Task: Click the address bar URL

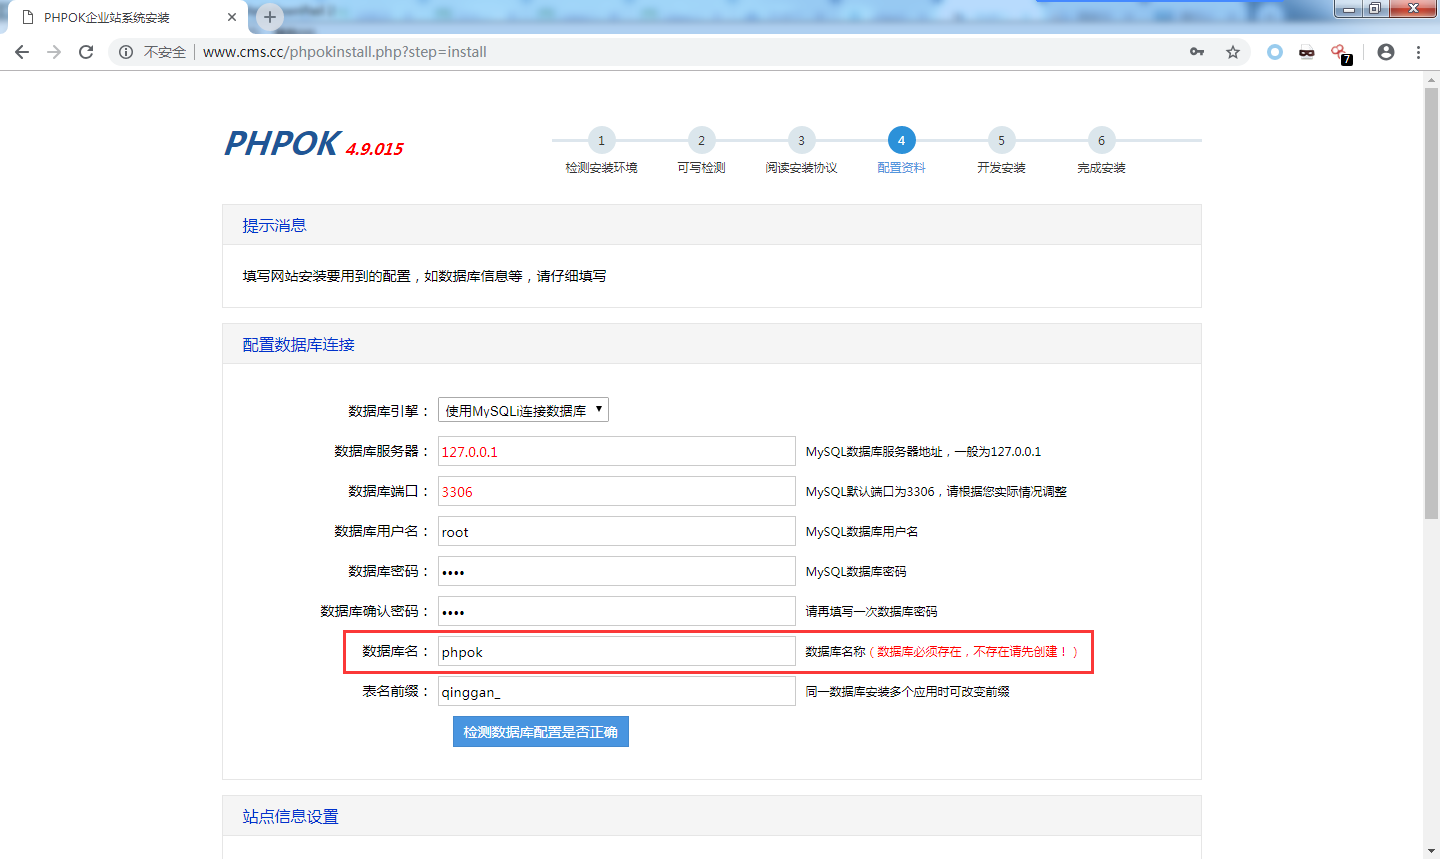Action: pos(345,52)
